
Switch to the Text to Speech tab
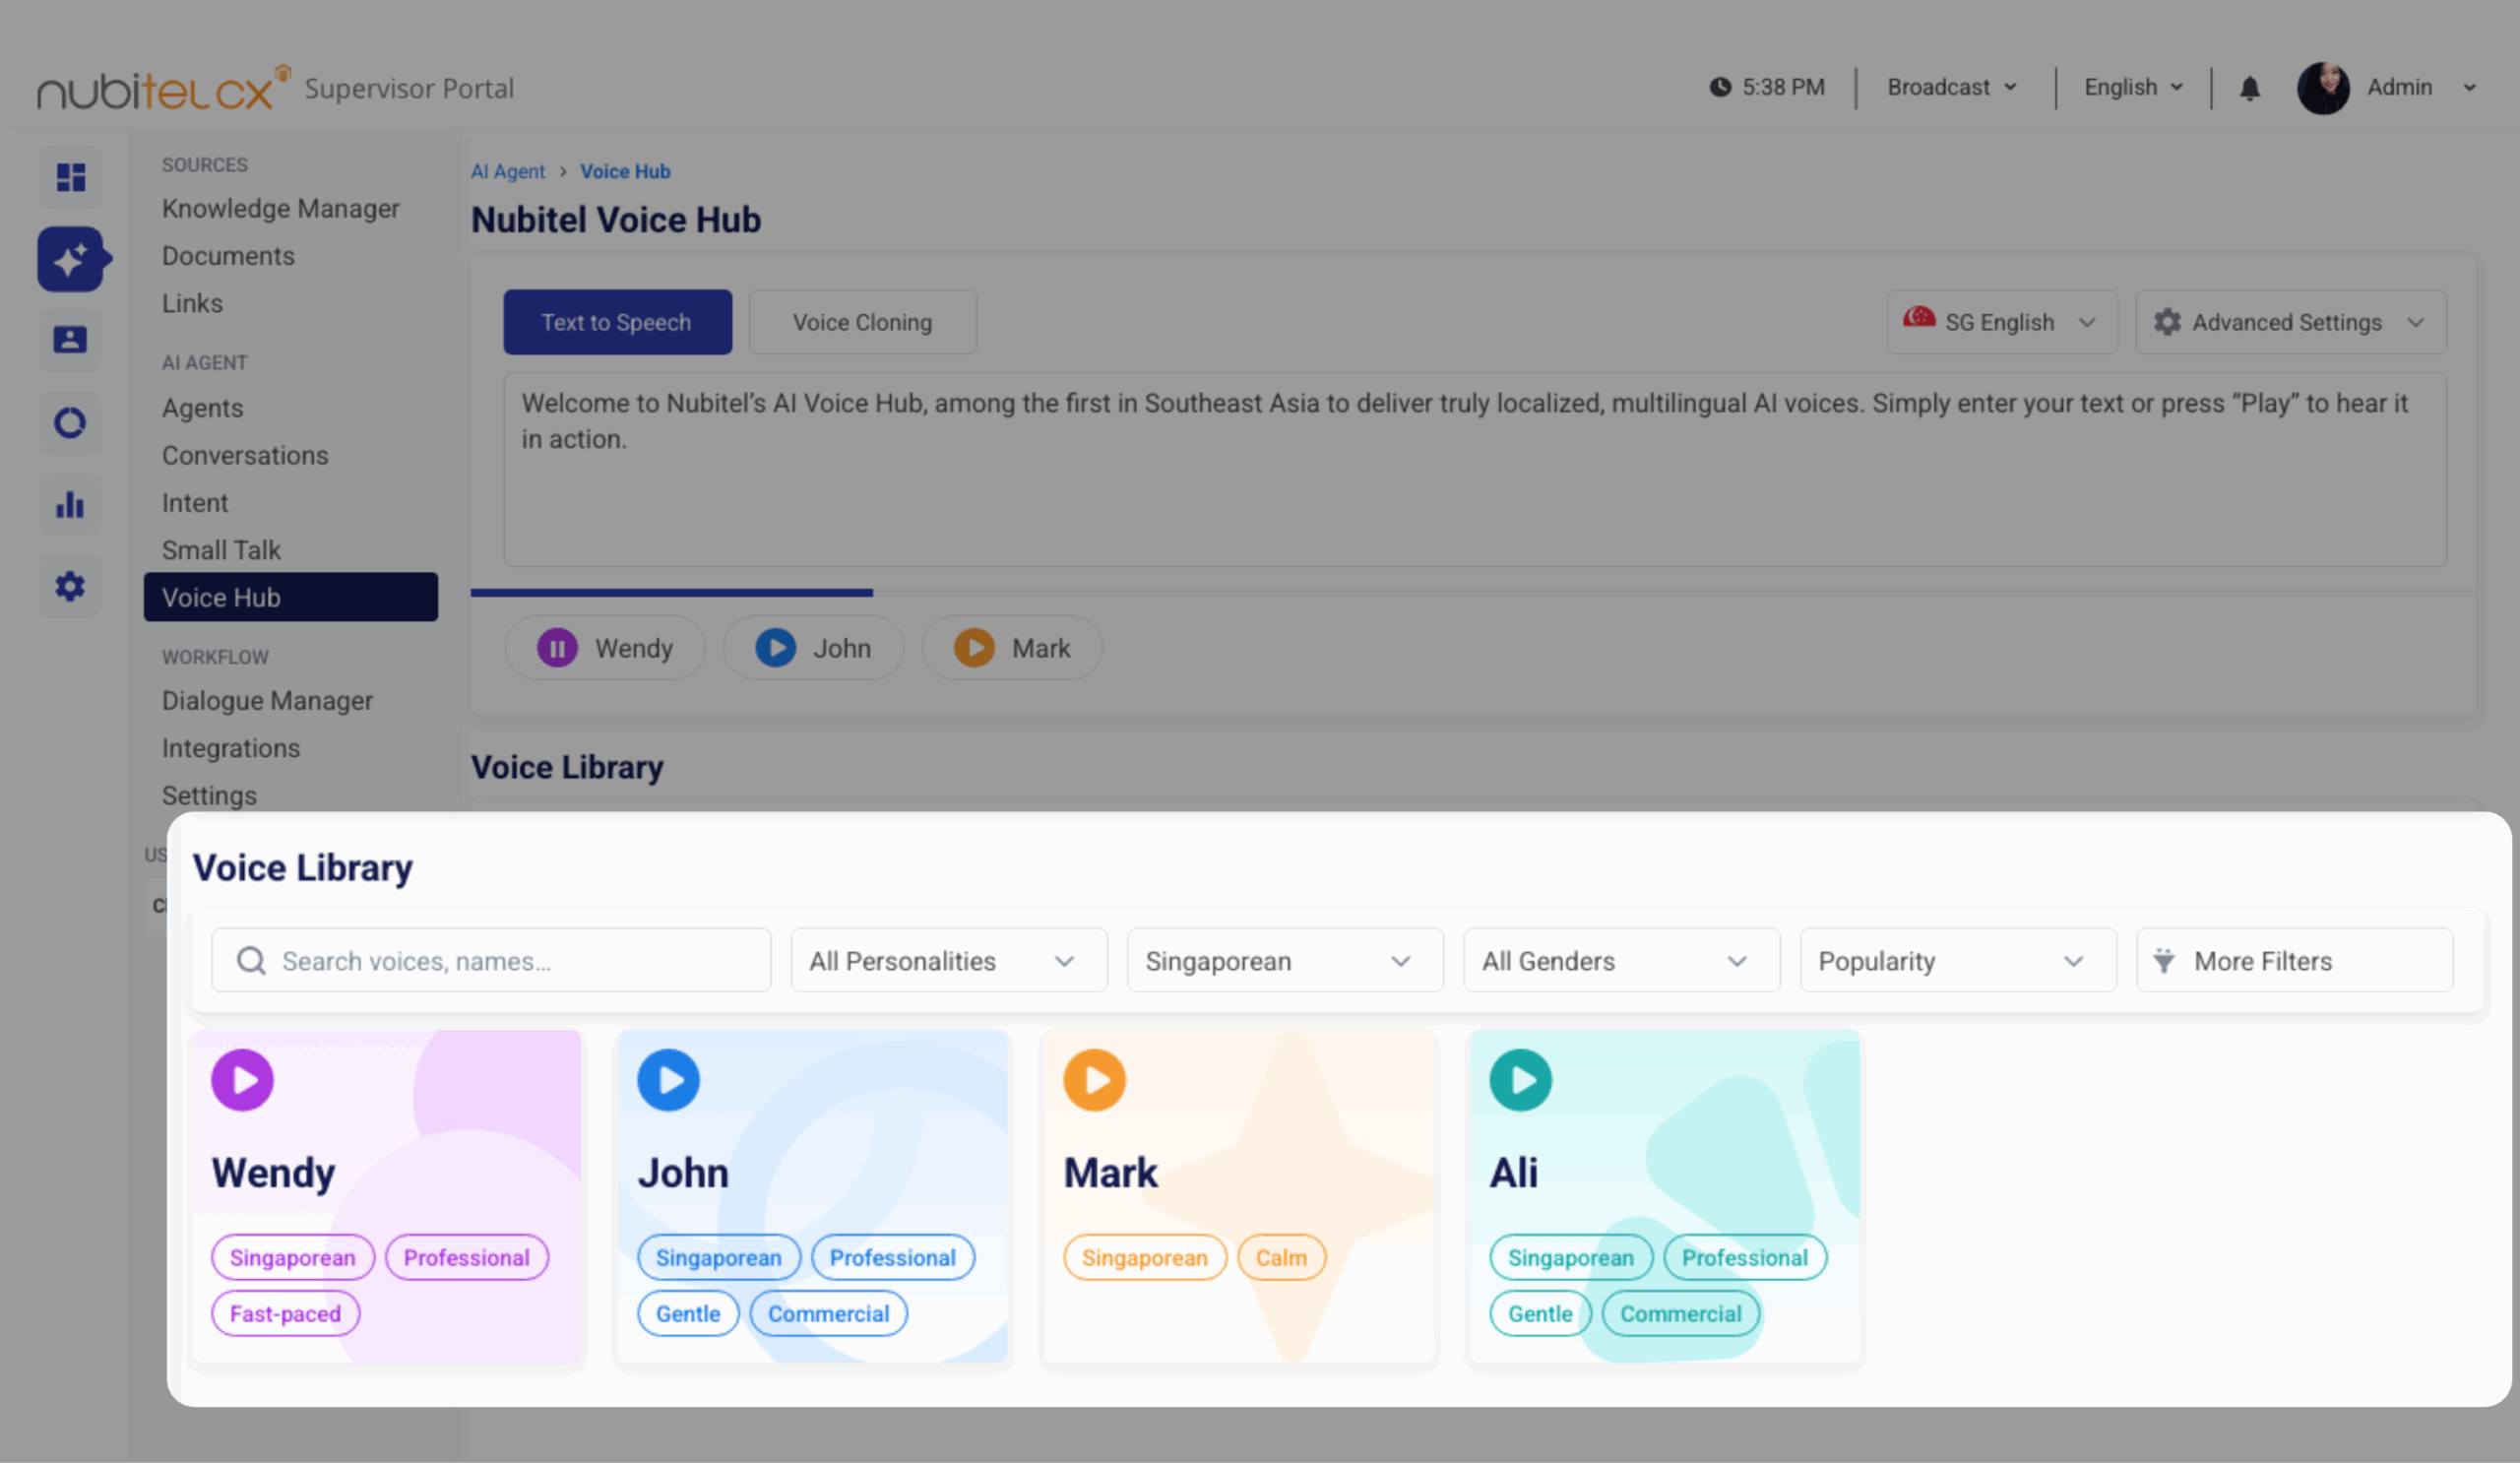pyautogui.click(x=617, y=322)
